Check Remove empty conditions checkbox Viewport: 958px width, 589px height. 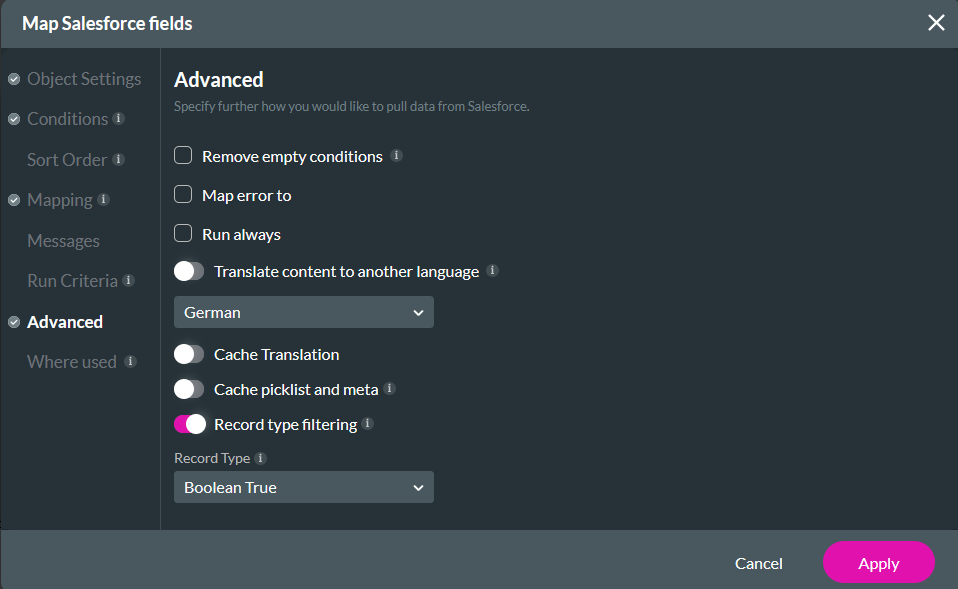click(183, 155)
